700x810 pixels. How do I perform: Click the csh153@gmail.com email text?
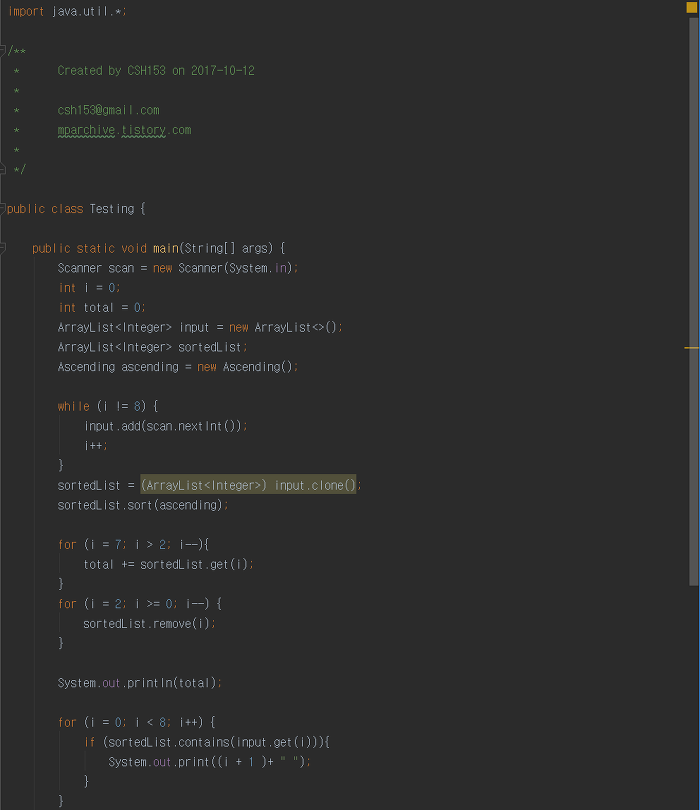click(108, 110)
